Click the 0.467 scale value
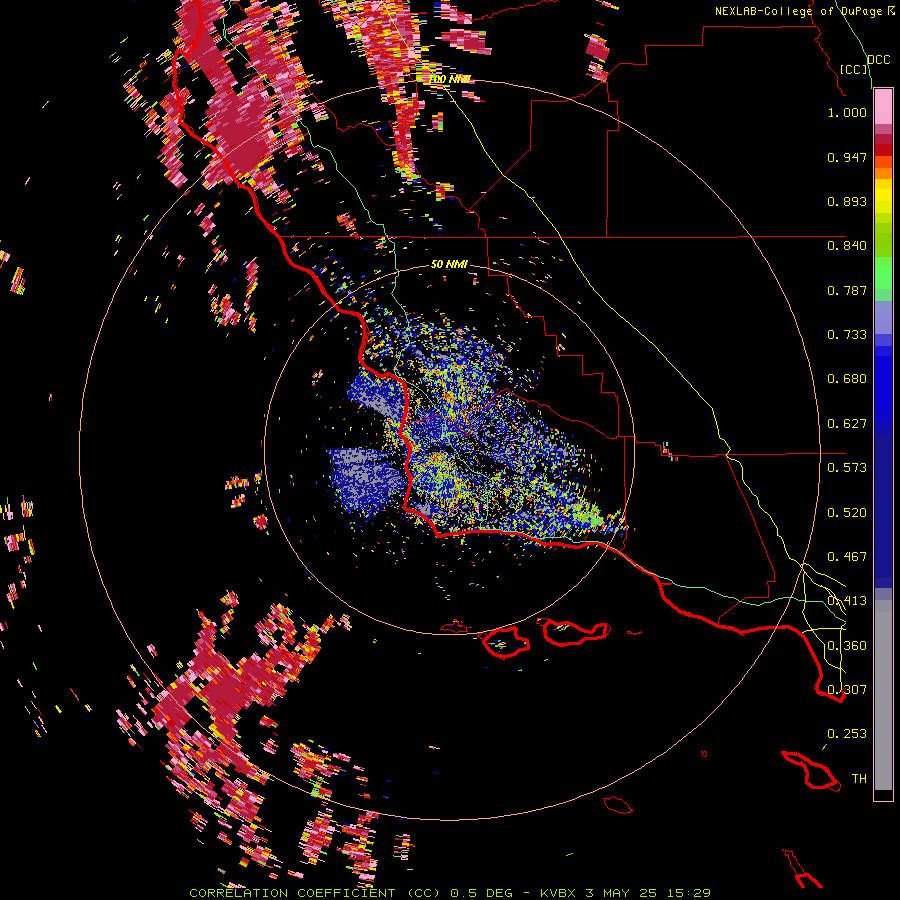Screen dimensions: 900x900 [847, 557]
